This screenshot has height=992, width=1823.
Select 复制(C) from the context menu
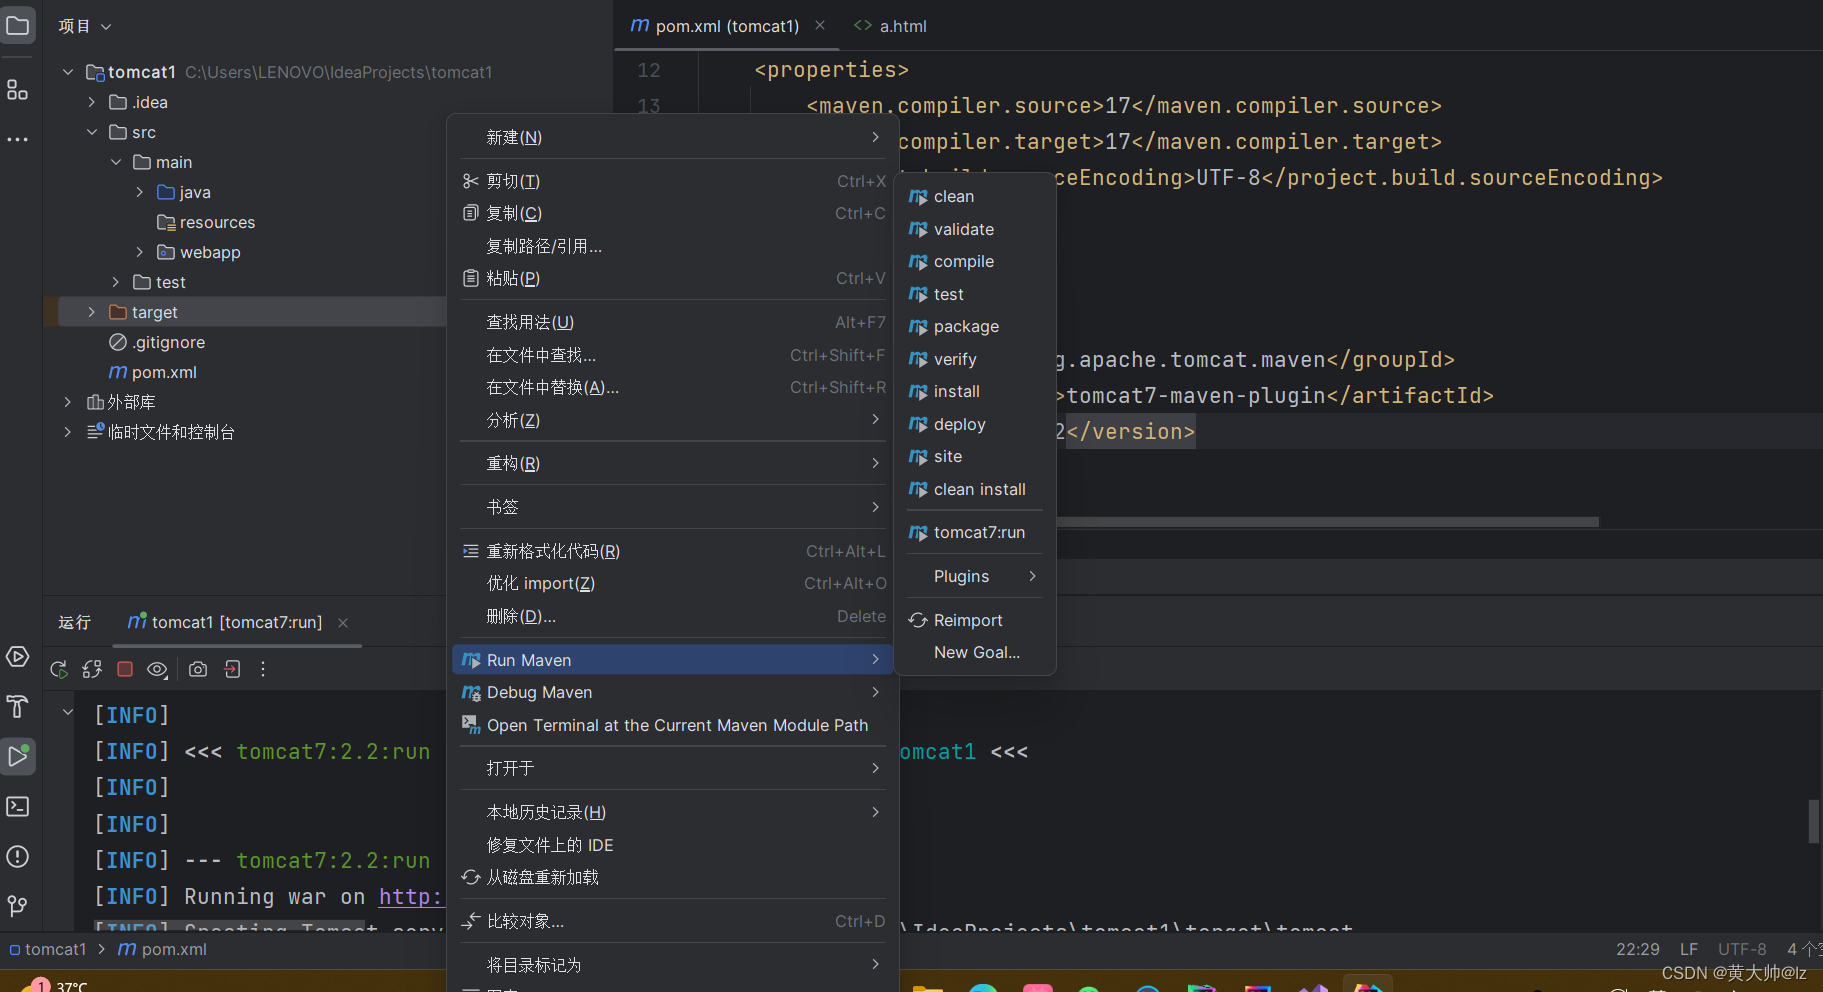[673, 213]
